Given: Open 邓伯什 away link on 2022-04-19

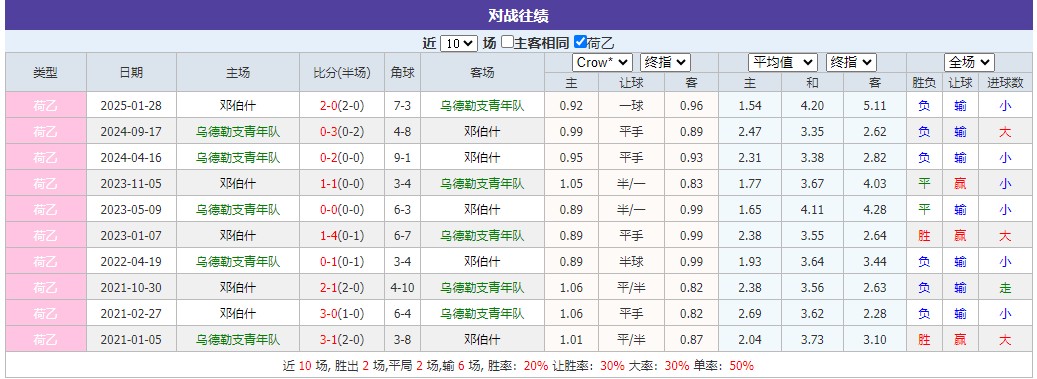Looking at the screenshot, I should [482, 261].
